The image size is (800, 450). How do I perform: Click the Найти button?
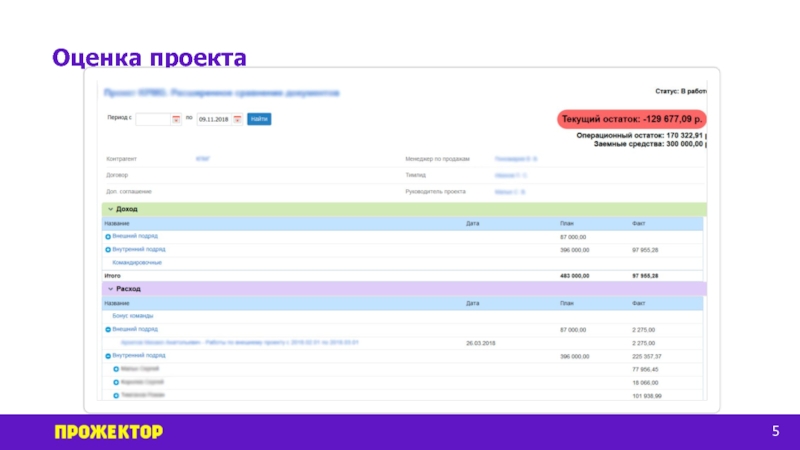click(259, 119)
